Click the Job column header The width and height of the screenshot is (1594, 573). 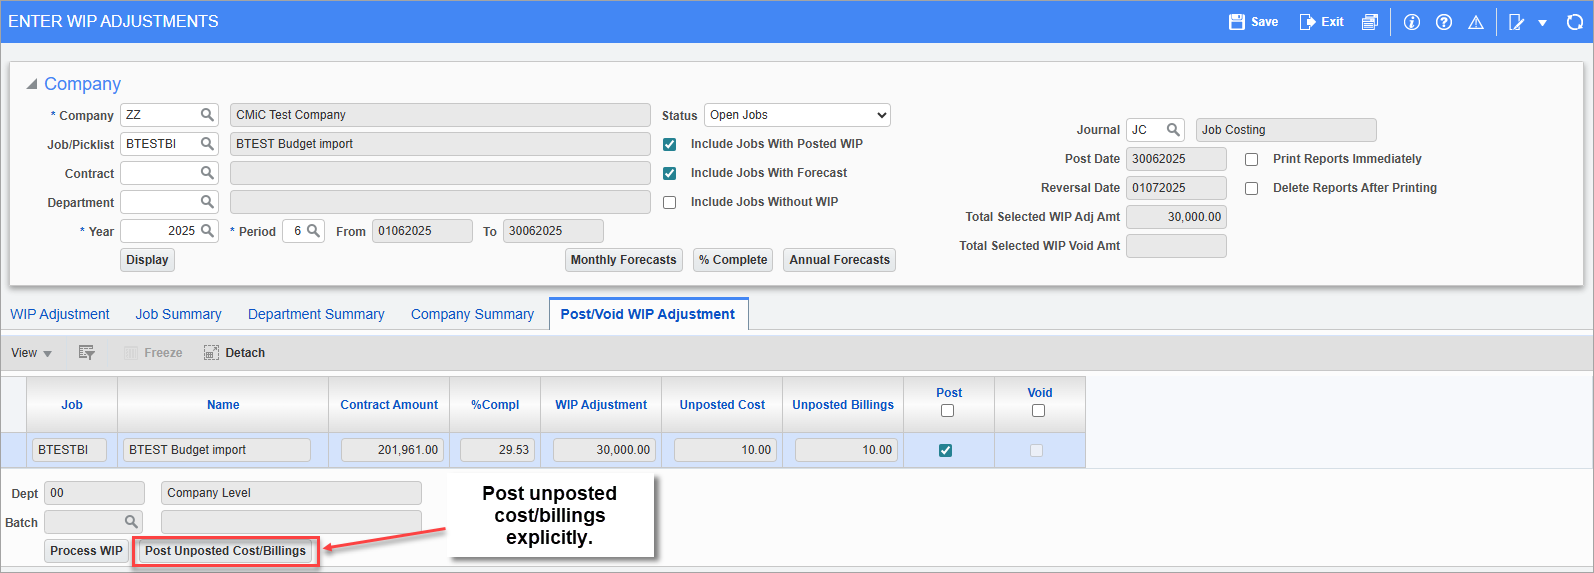pos(72,405)
